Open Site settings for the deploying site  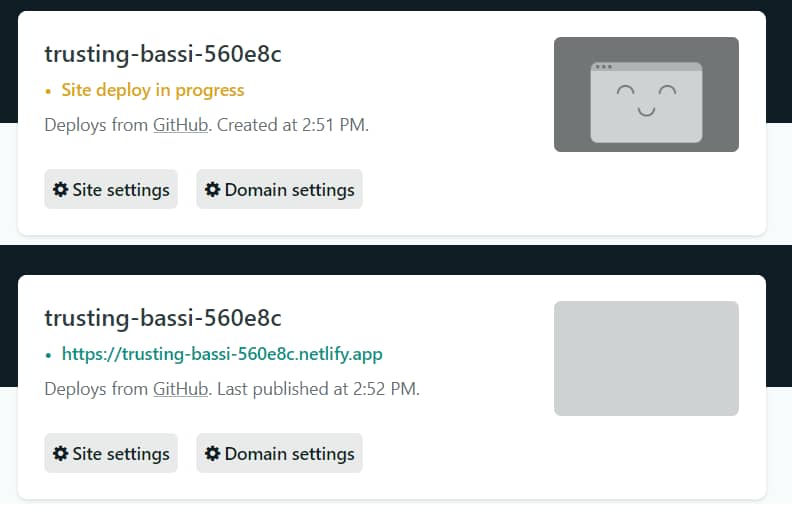111,189
